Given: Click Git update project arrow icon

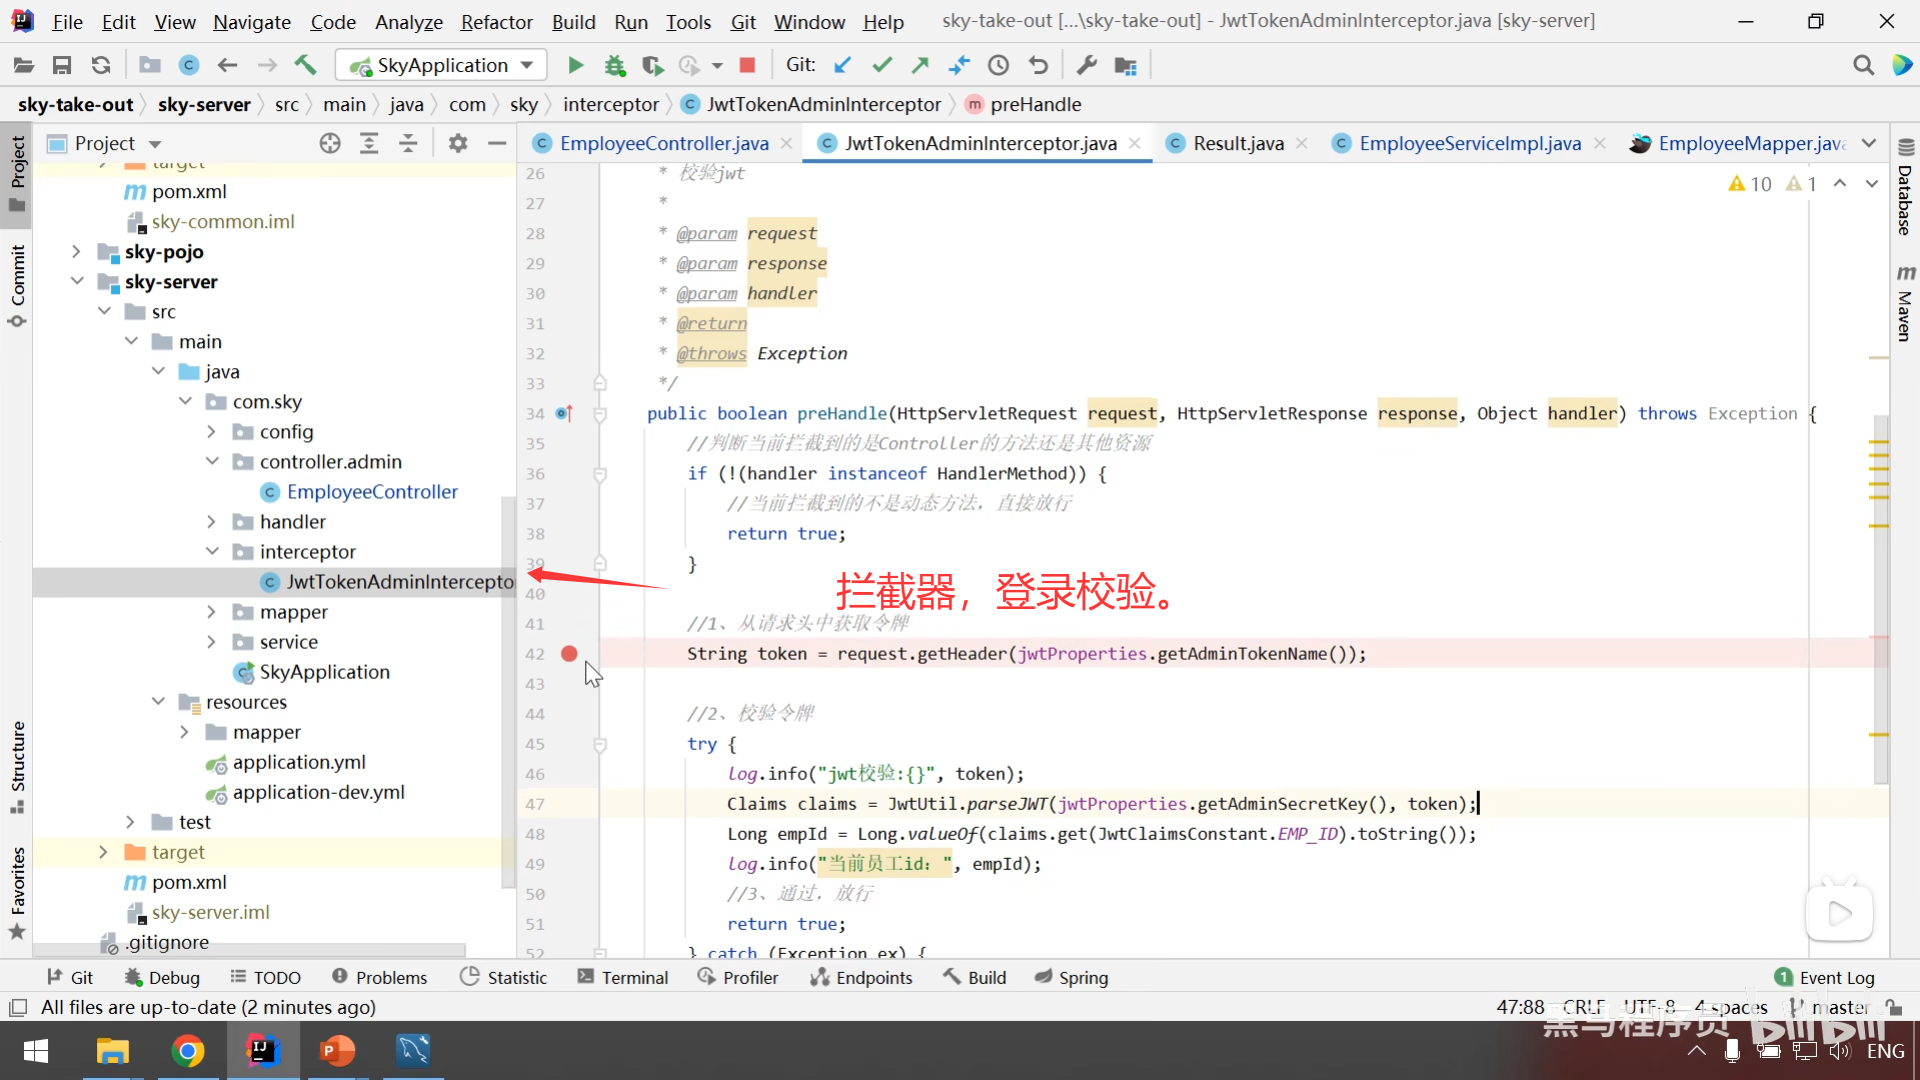Looking at the screenshot, I should [843, 66].
